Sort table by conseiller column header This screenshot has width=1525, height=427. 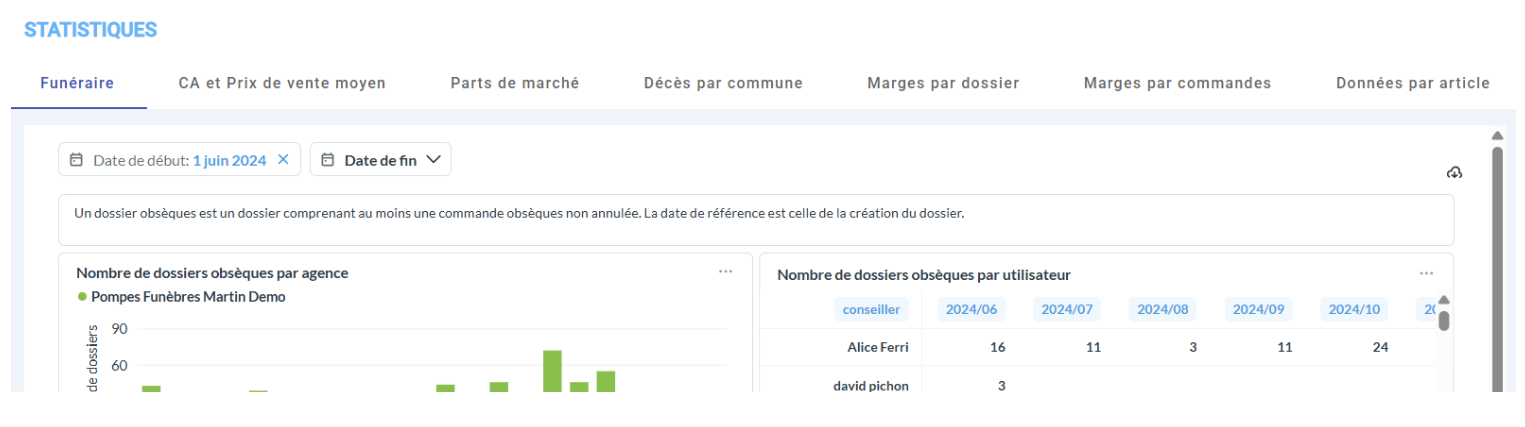[871, 310]
